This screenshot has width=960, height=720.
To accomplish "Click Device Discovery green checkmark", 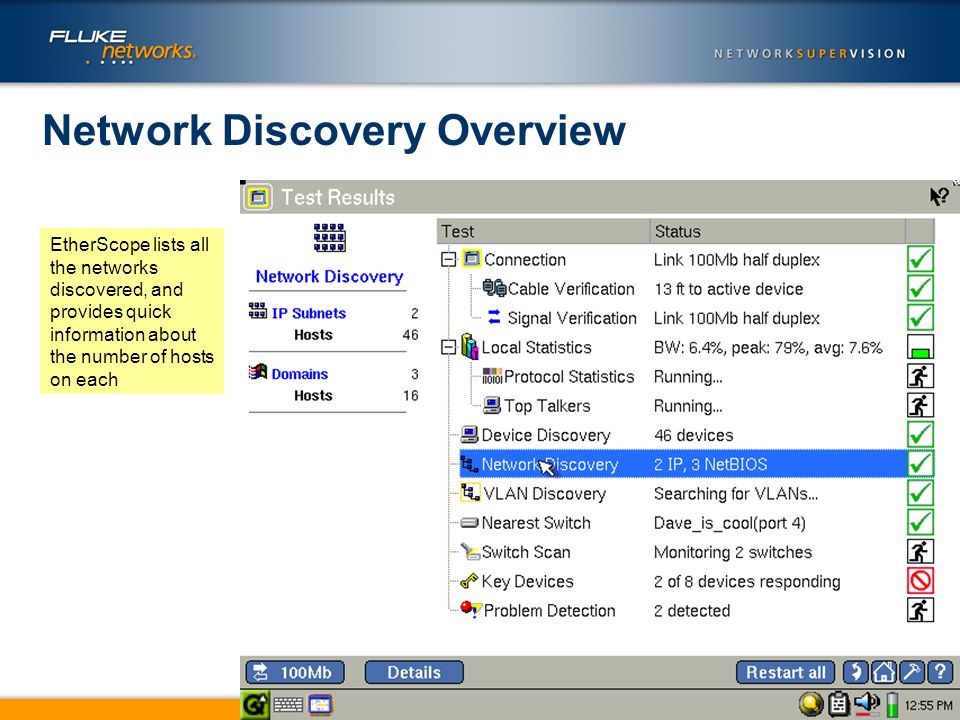I will pyautogui.click(x=920, y=434).
